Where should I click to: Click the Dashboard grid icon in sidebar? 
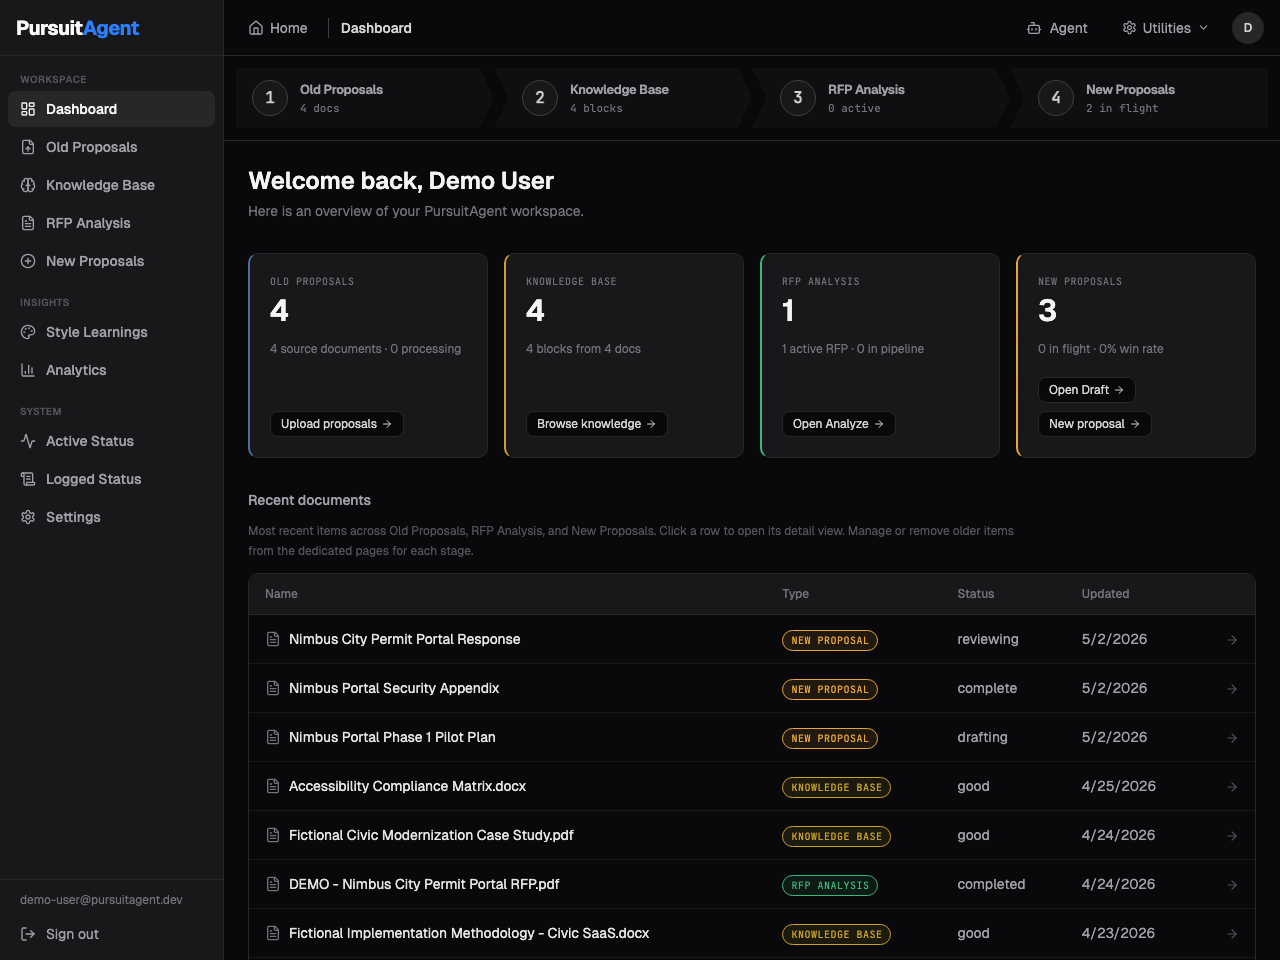pyautogui.click(x=28, y=109)
